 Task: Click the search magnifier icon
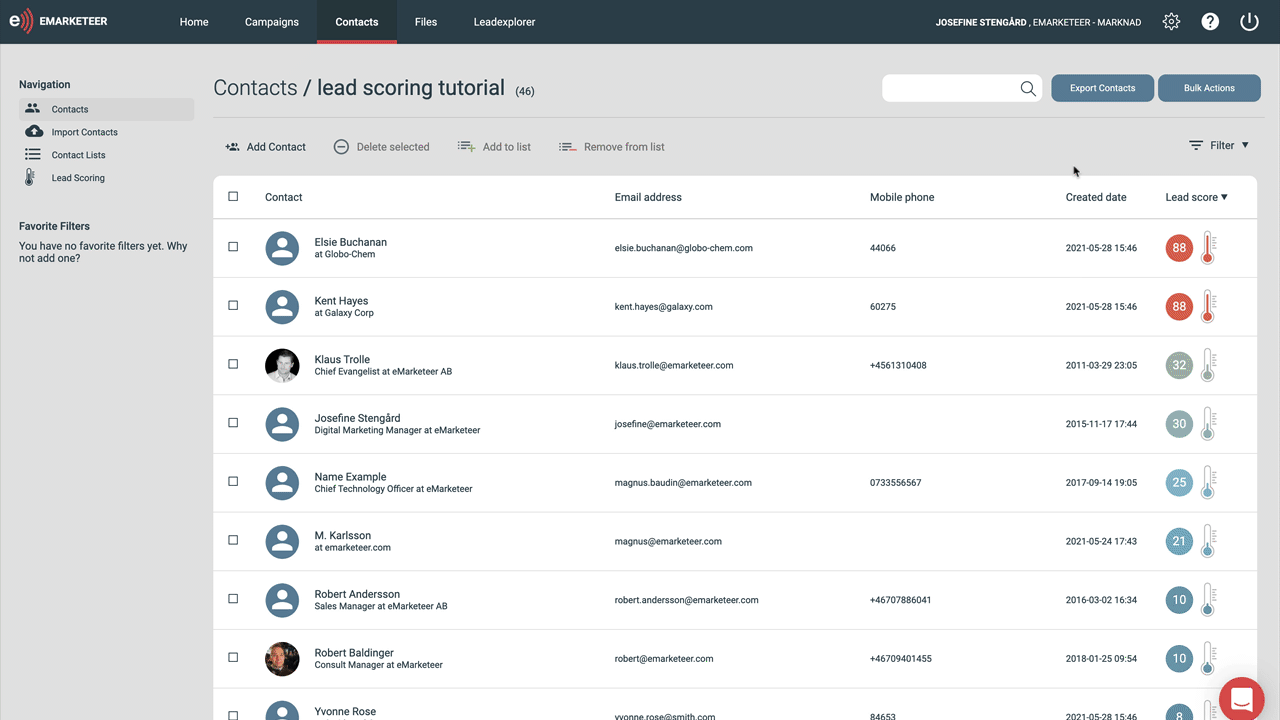point(1028,88)
